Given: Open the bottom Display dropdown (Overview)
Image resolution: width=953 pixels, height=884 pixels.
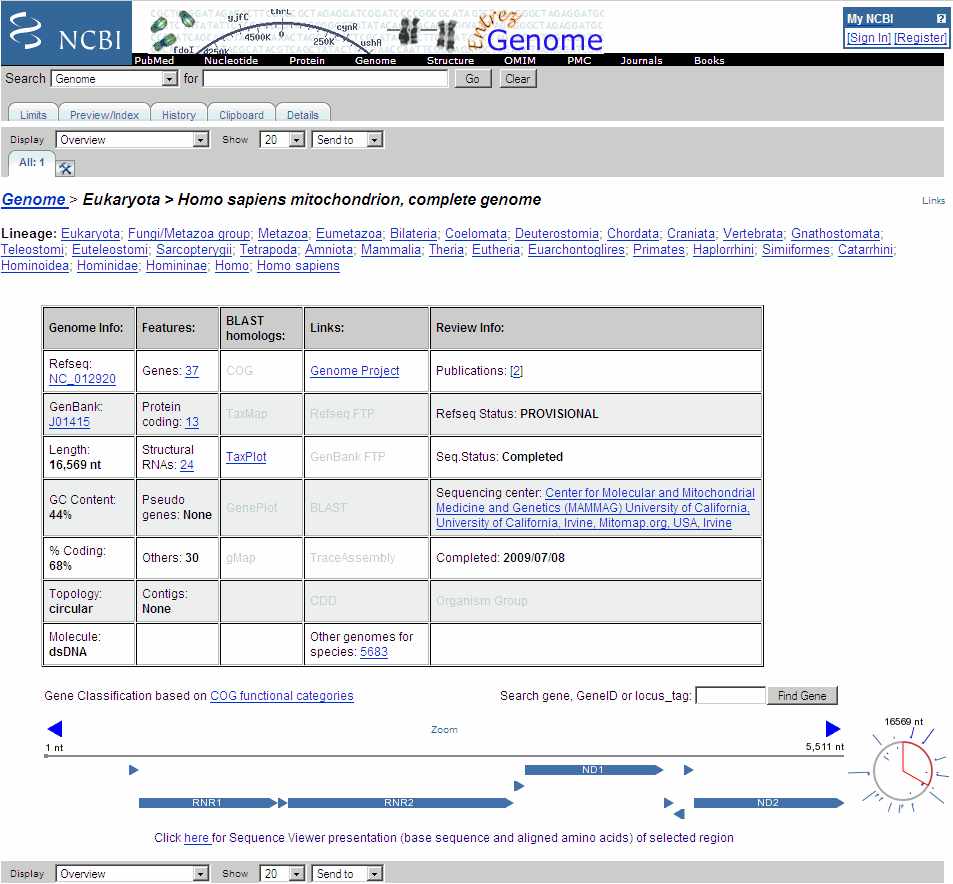Looking at the screenshot, I should point(132,874).
